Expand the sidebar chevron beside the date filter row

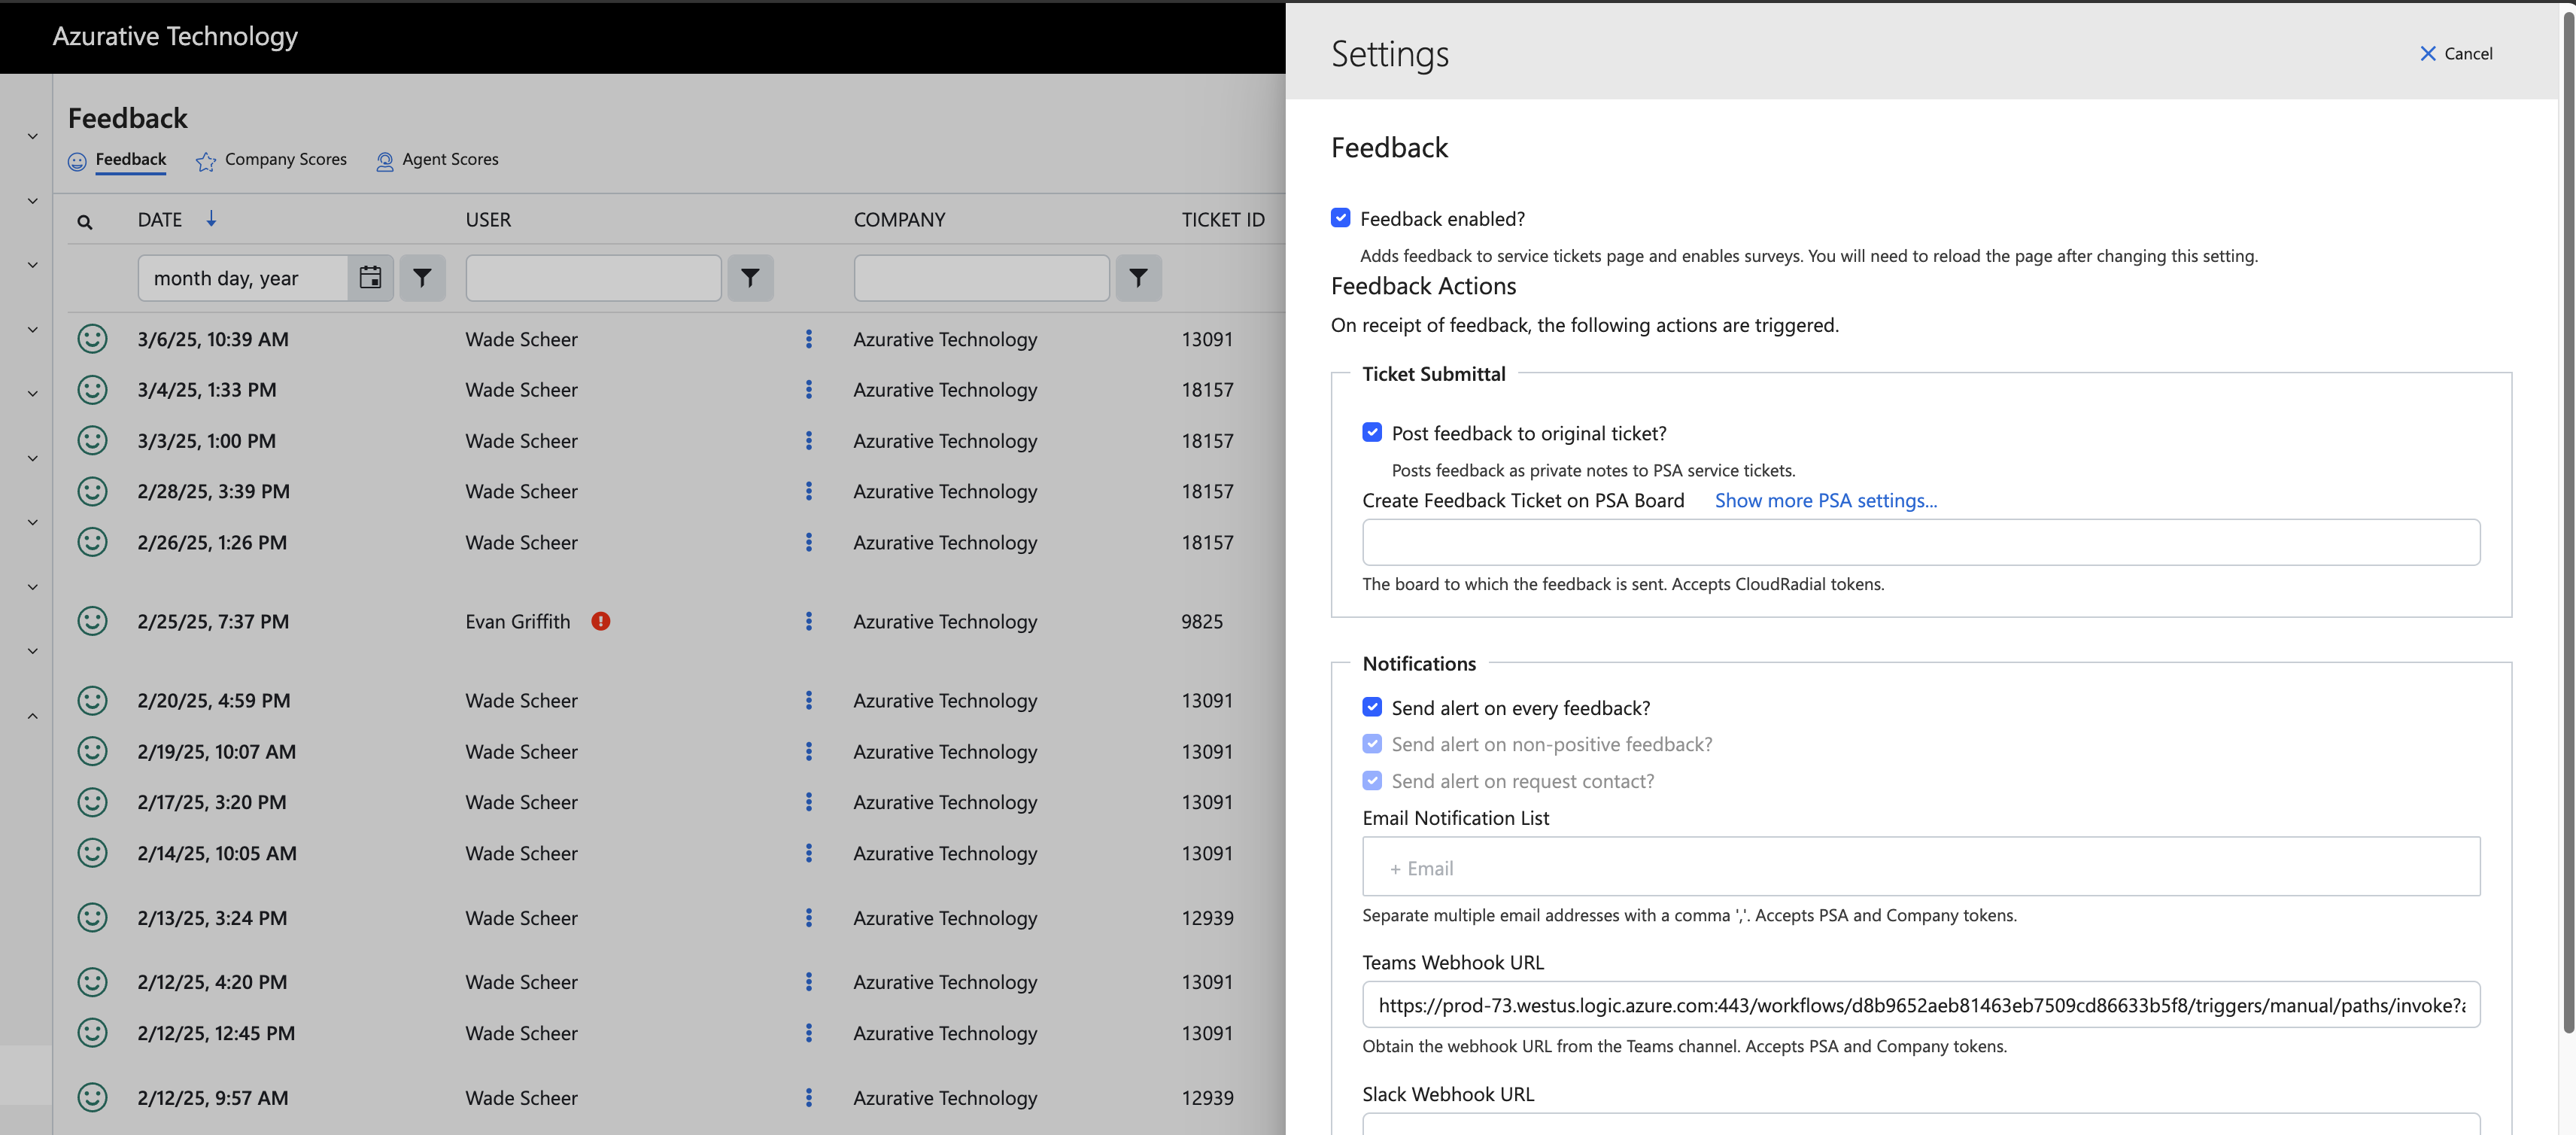(x=32, y=265)
